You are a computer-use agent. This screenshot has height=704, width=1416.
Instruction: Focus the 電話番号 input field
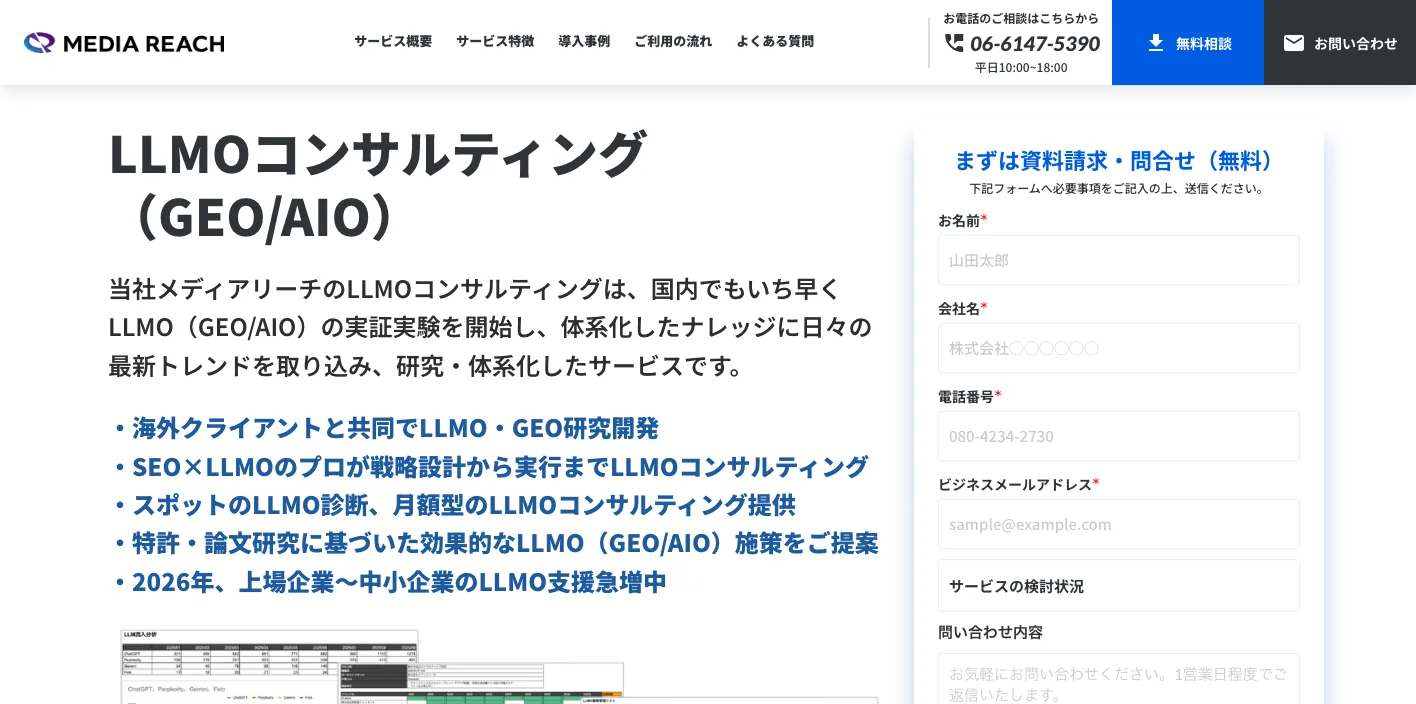(1119, 436)
